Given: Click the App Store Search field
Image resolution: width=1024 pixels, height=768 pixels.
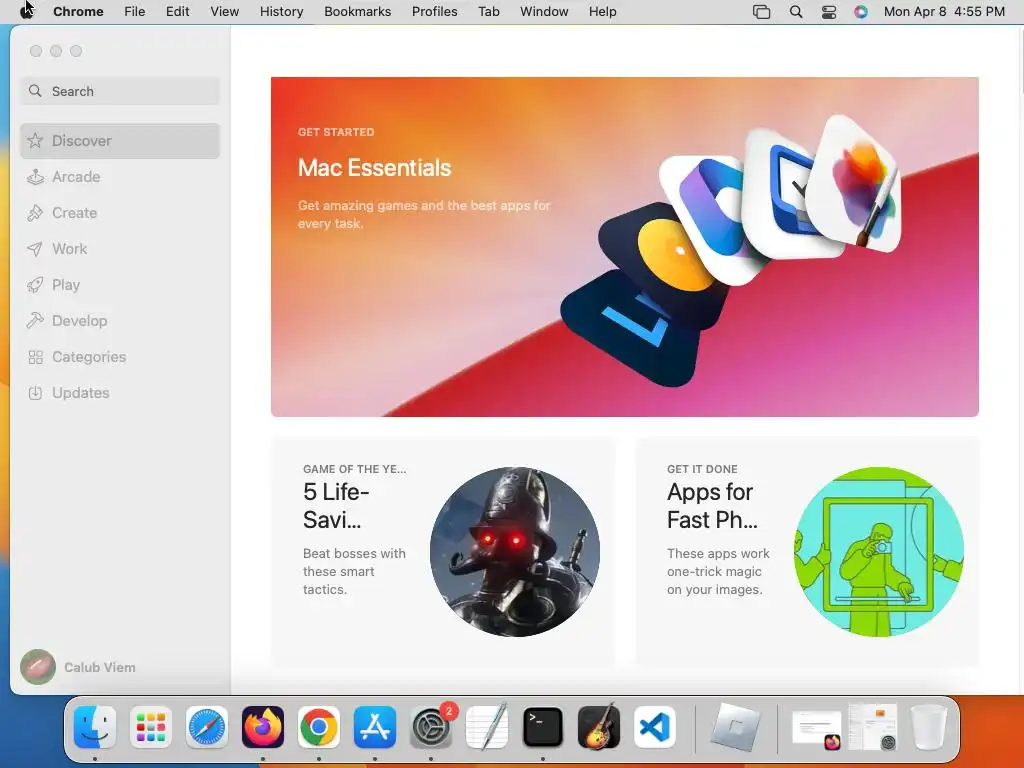Looking at the screenshot, I should (x=120, y=91).
